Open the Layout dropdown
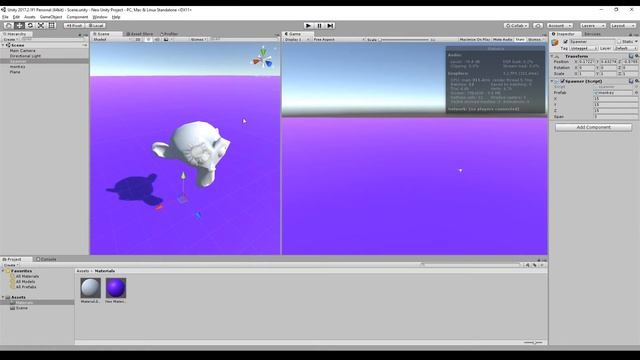Image resolution: width=640 pixels, height=360 pixels. tap(623, 25)
